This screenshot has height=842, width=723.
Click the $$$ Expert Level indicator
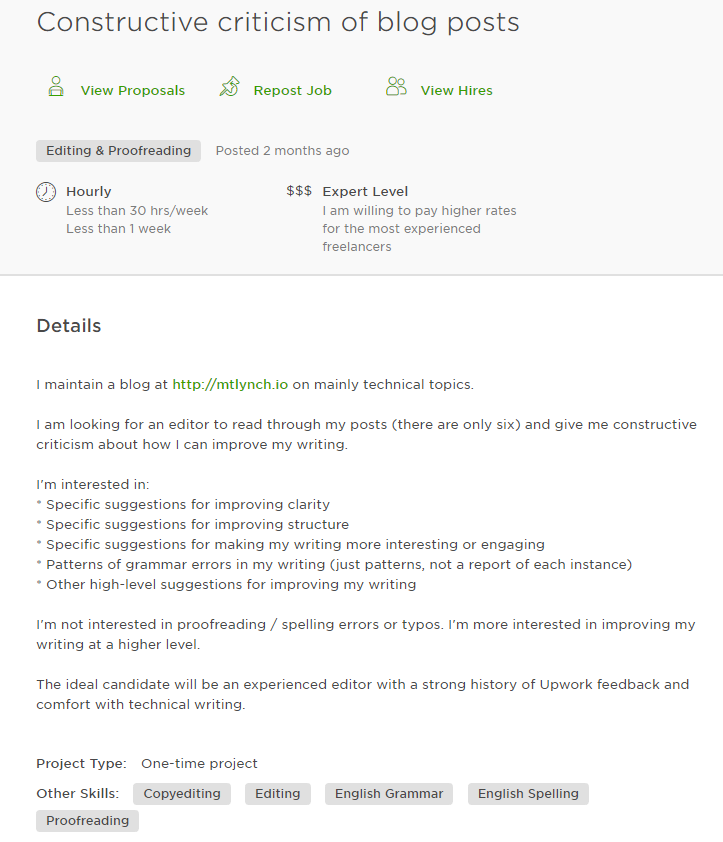299,191
